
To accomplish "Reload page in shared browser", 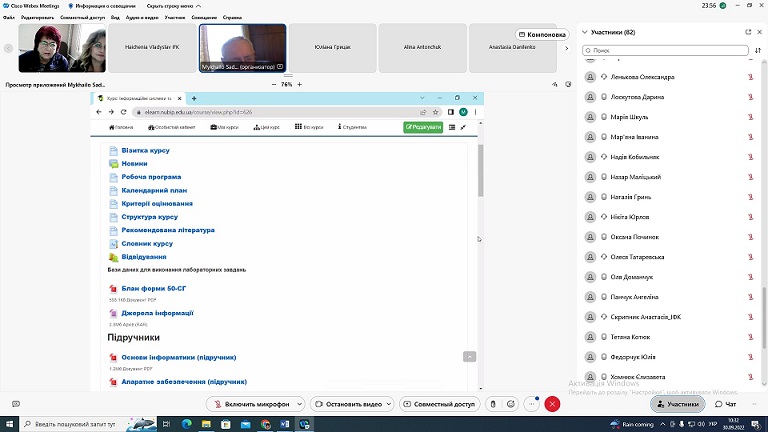I will point(123,112).
